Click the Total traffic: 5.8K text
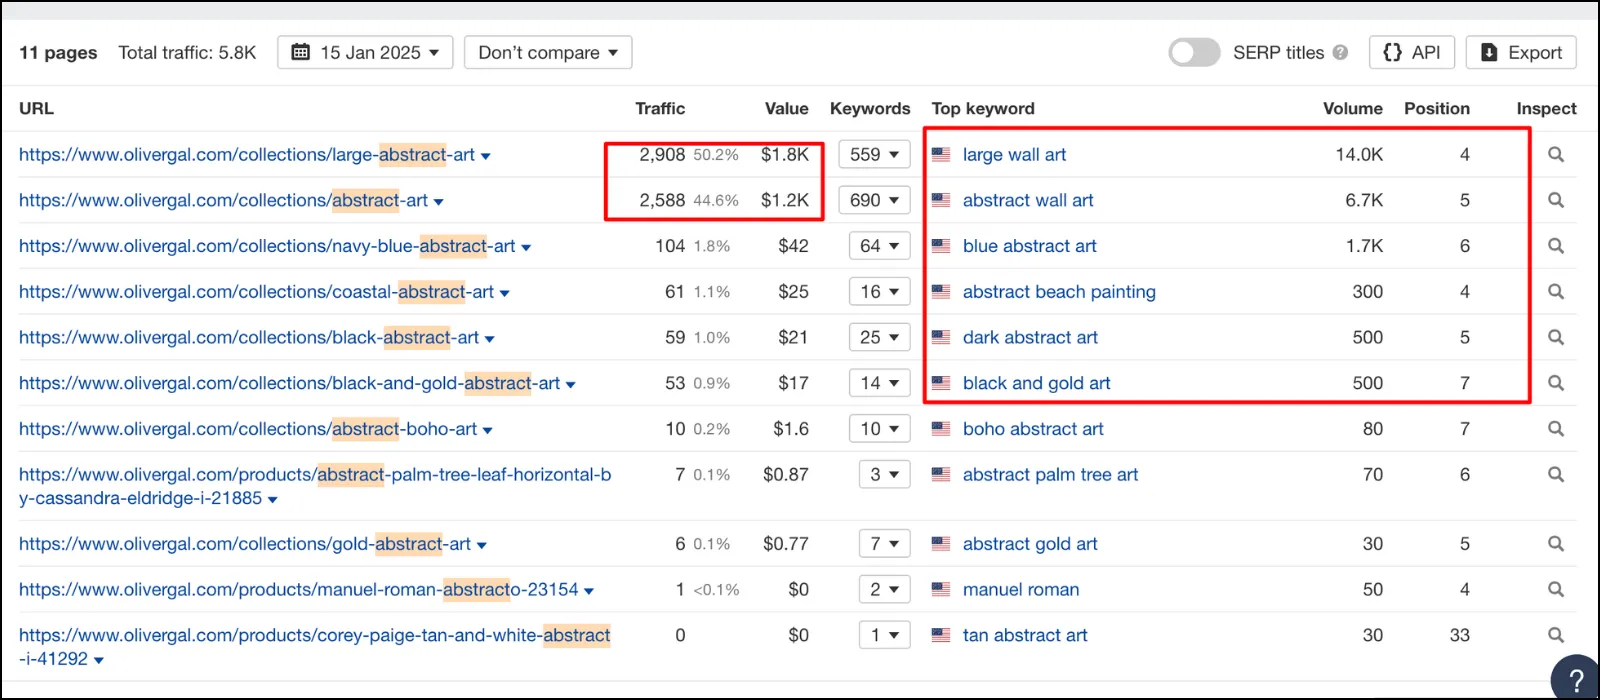The width and height of the screenshot is (1600, 700). click(187, 53)
